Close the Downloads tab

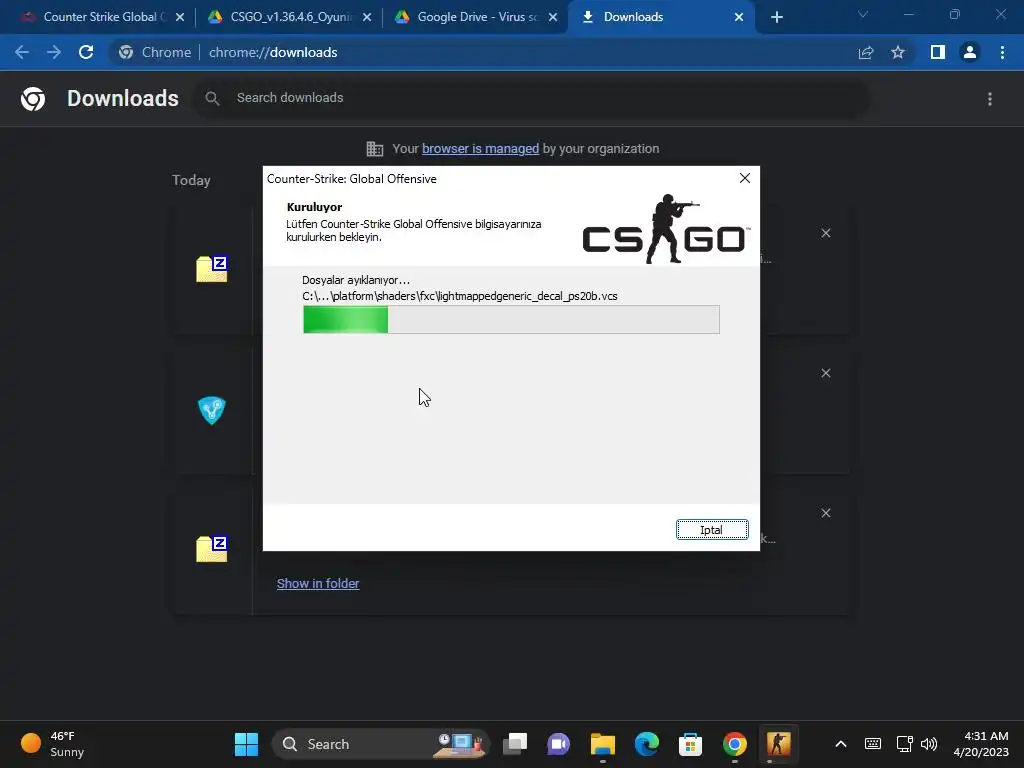click(739, 17)
